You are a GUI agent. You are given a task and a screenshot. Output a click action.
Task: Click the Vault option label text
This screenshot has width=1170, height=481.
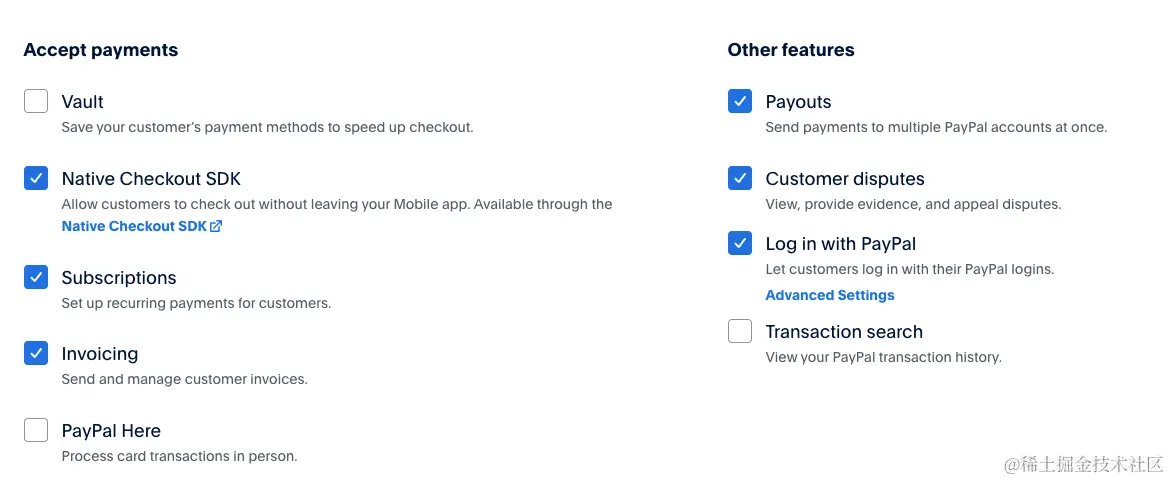[82, 102]
